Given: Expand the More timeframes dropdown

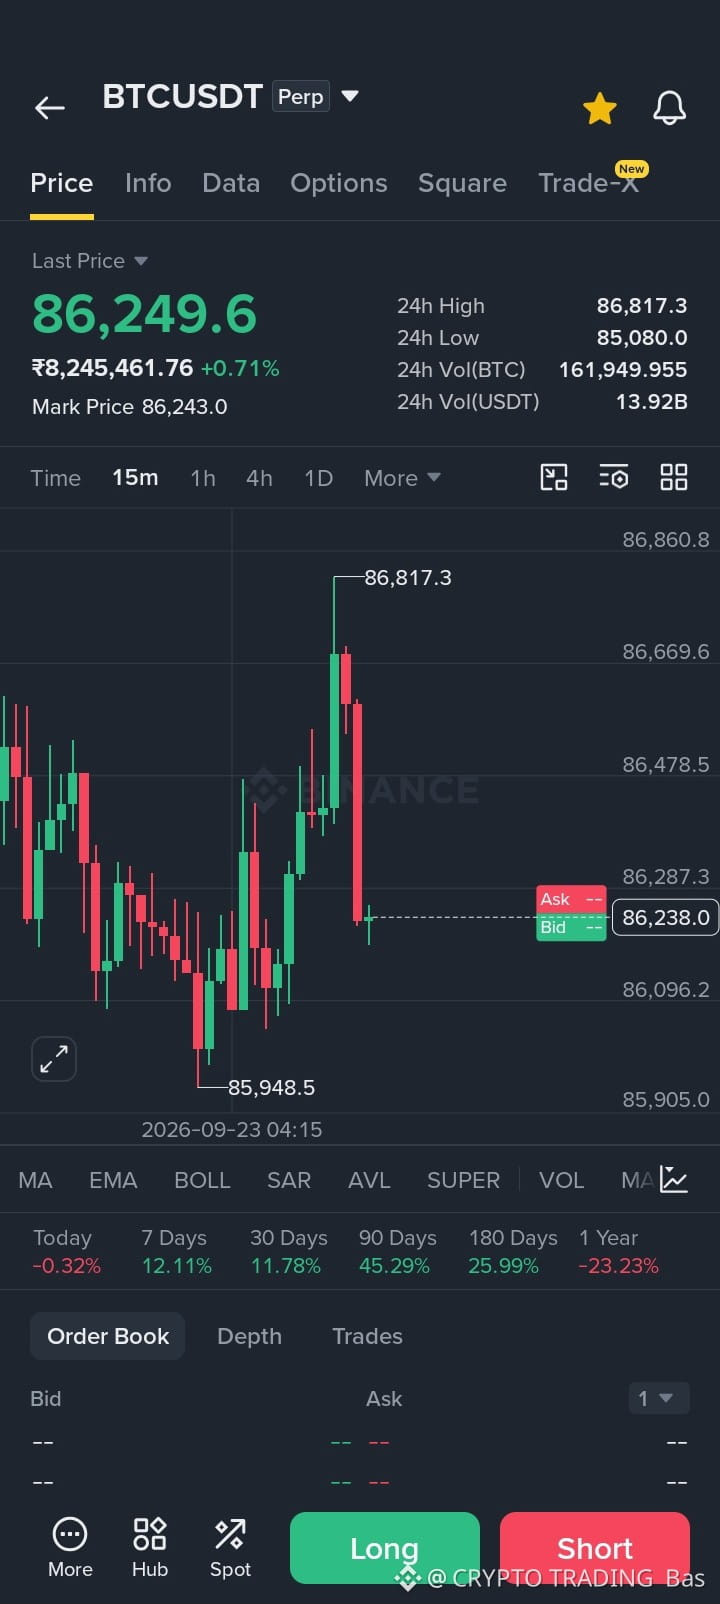Looking at the screenshot, I should pos(402,478).
